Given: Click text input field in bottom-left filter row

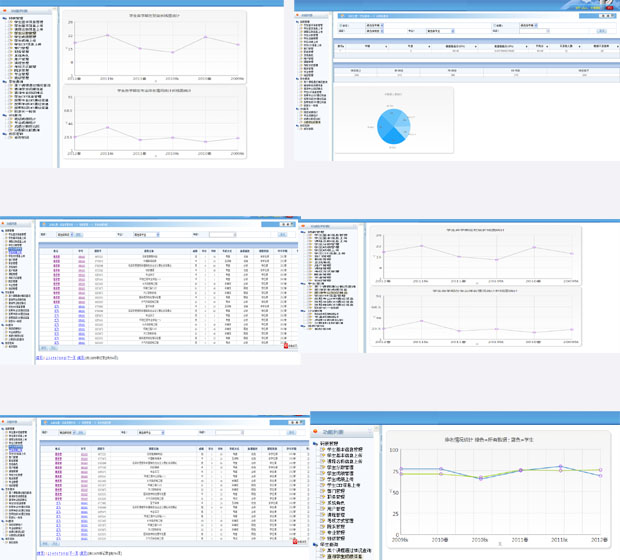Looking at the screenshot, I should (229, 433).
